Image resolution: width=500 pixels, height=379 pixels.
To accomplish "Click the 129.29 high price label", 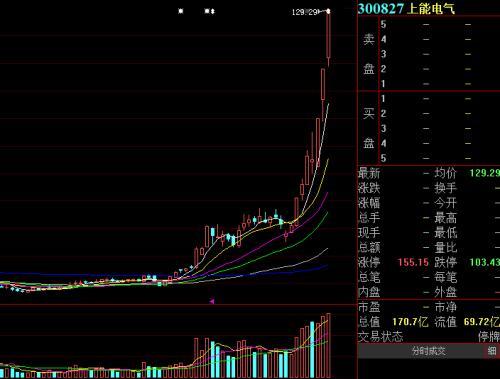I will coord(305,12).
